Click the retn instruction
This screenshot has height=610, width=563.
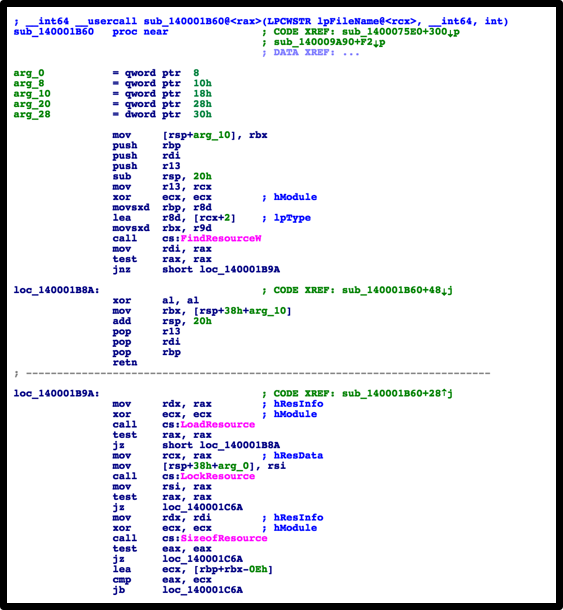[125, 363]
